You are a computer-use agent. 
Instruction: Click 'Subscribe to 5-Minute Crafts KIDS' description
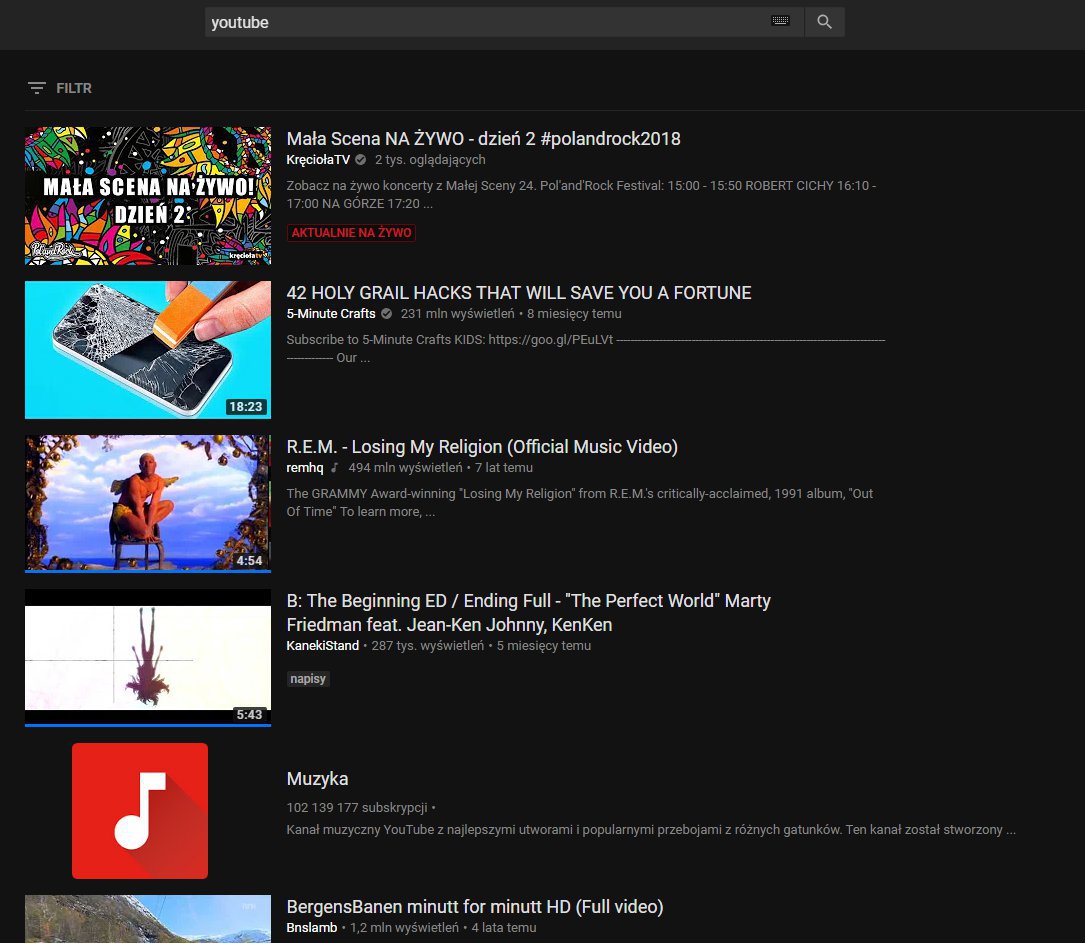coord(586,349)
